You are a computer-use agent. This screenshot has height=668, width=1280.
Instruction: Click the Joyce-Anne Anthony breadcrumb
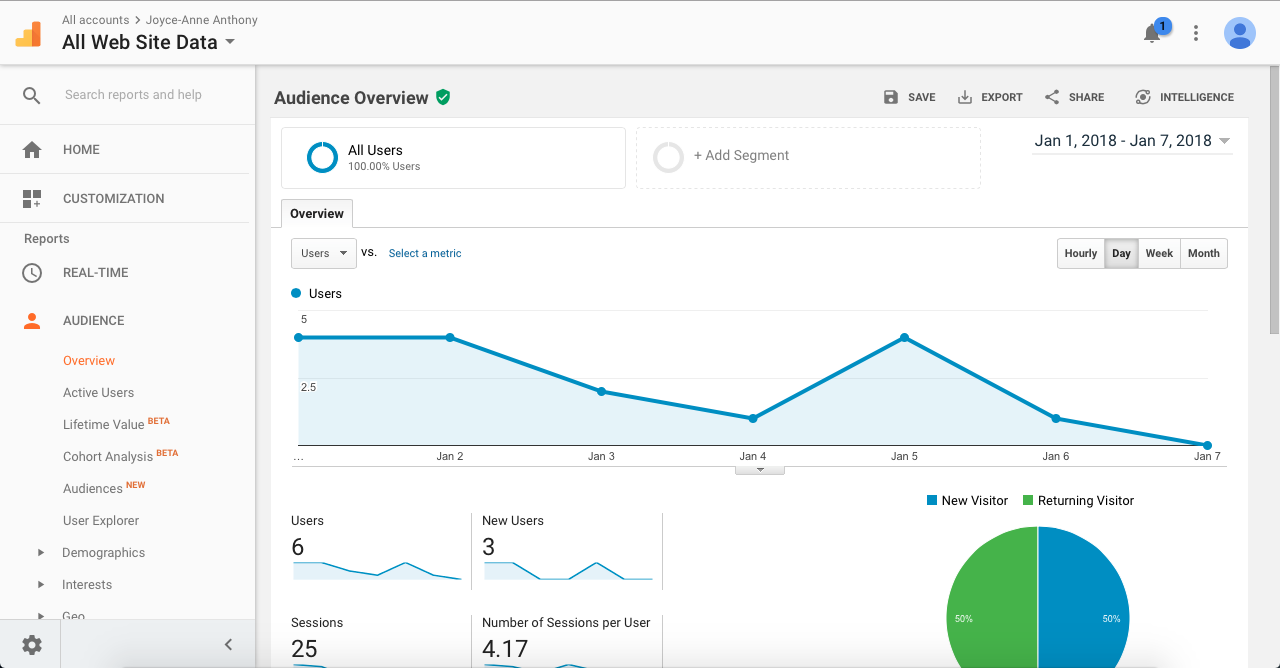click(x=200, y=20)
